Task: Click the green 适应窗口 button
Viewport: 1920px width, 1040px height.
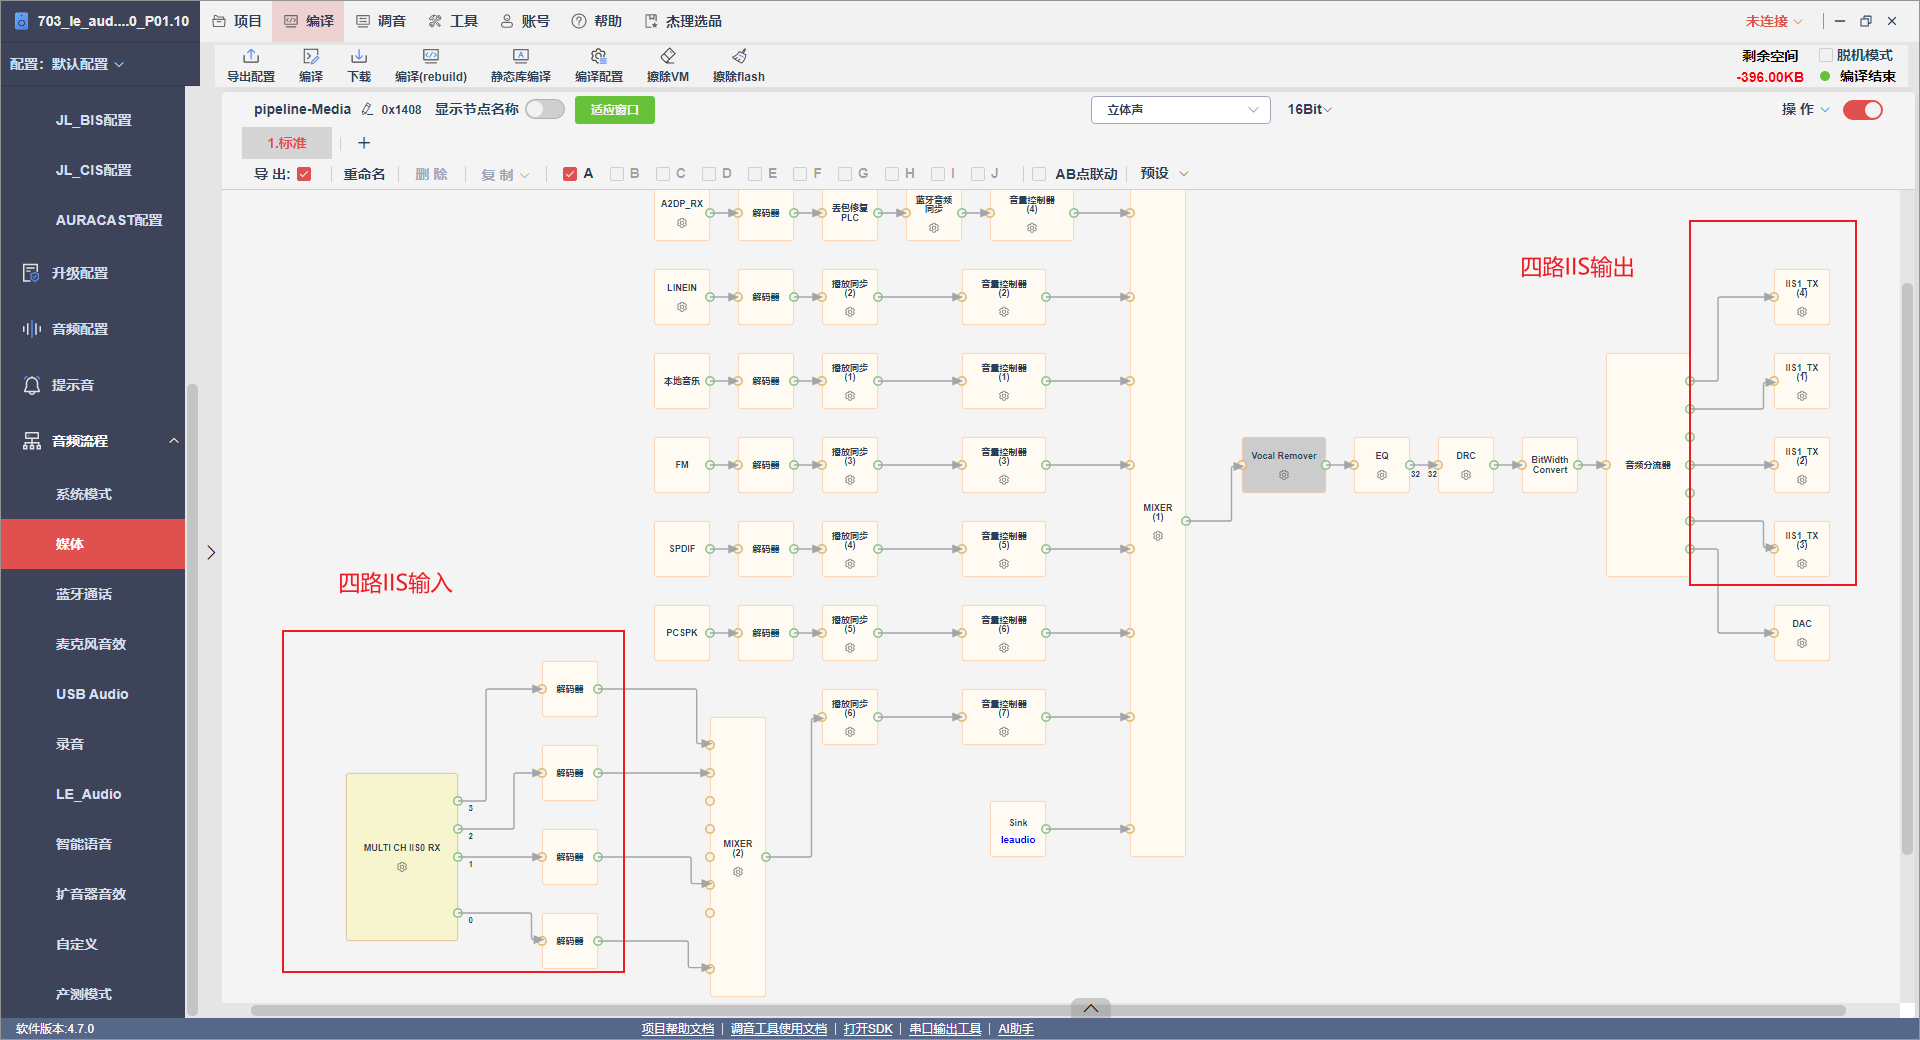Action: (614, 110)
